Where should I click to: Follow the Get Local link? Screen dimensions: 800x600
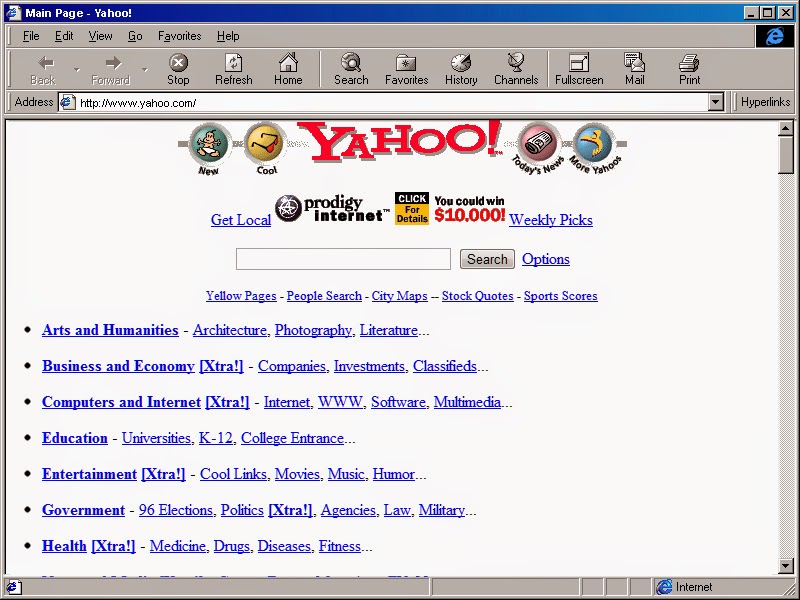[241, 220]
